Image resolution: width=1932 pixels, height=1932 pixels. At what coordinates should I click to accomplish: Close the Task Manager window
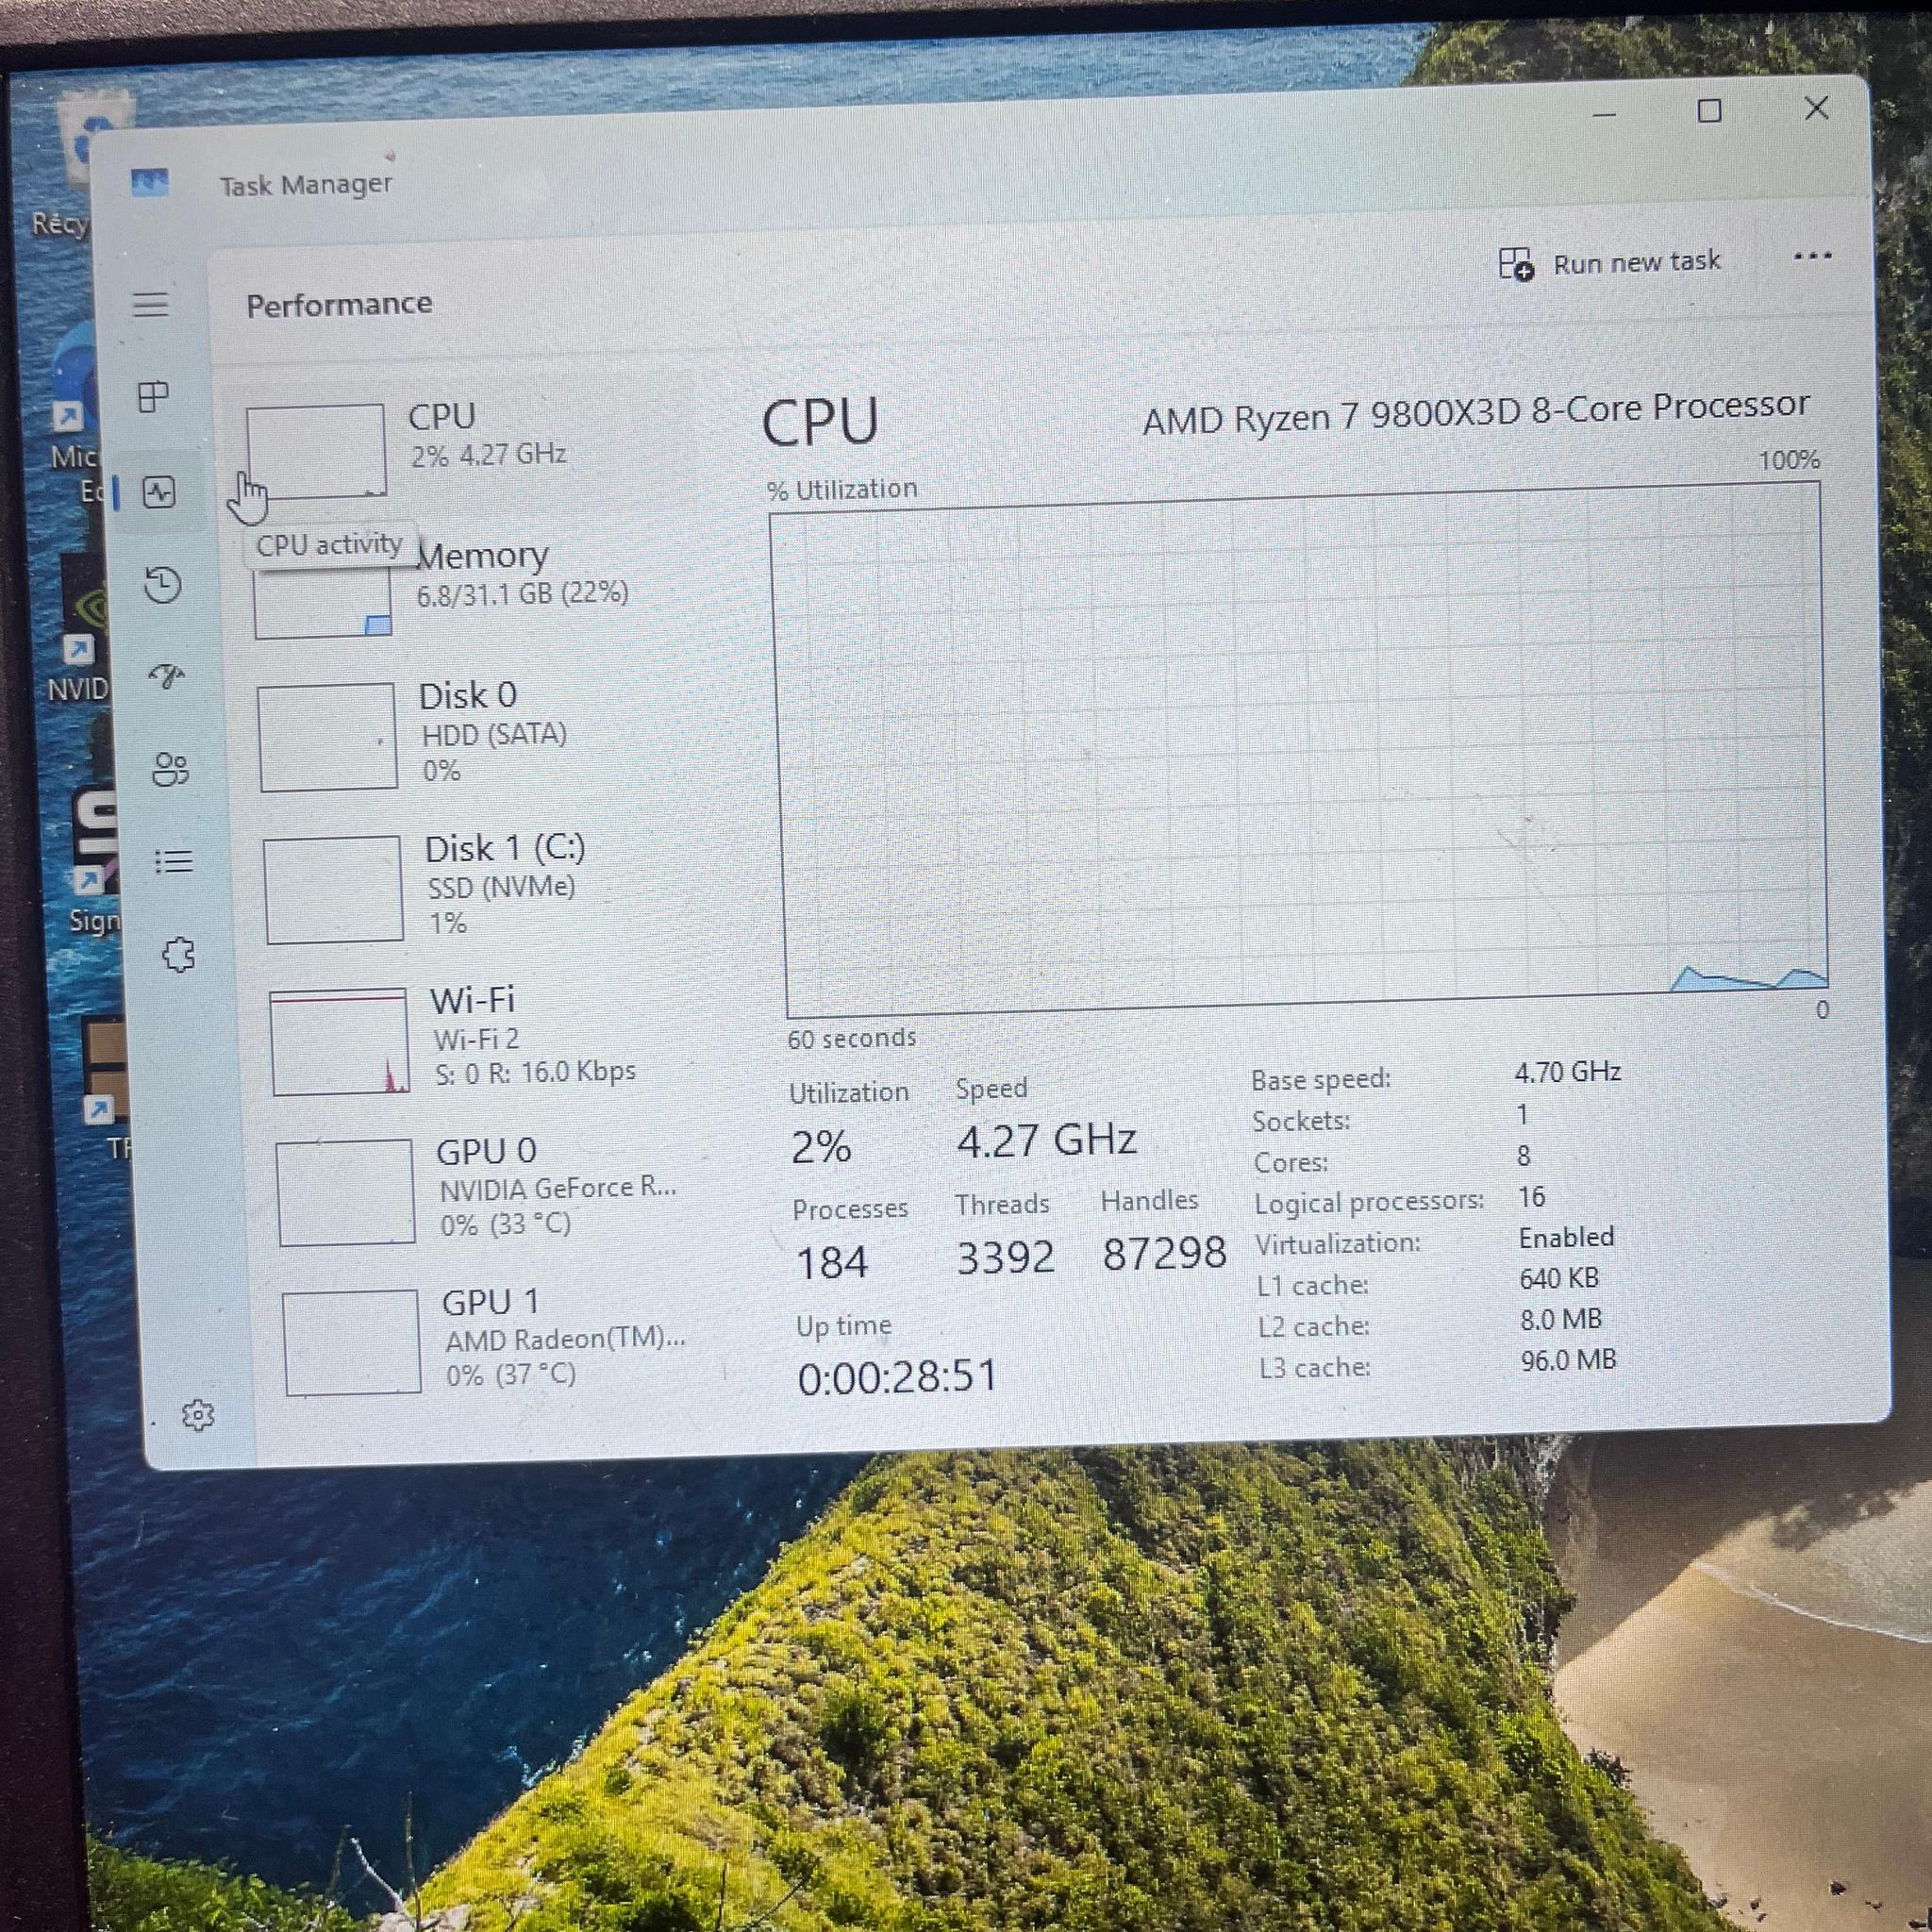[x=1817, y=108]
